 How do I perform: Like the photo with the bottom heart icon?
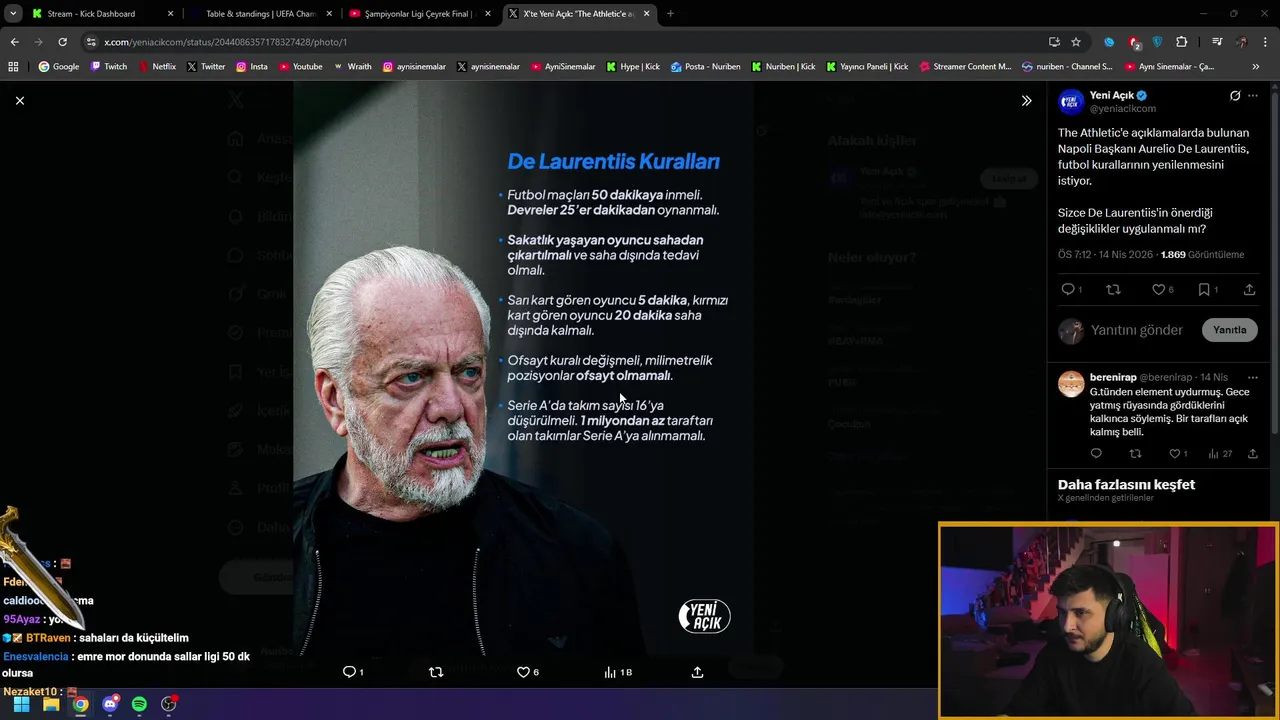click(523, 672)
